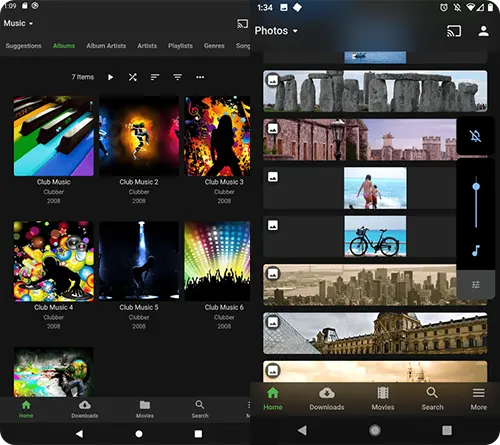This screenshot has height=445, width=500.
Task: Tap Search in Photos bottom navigation
Action: pyautogui.click(x=432, y=399)
